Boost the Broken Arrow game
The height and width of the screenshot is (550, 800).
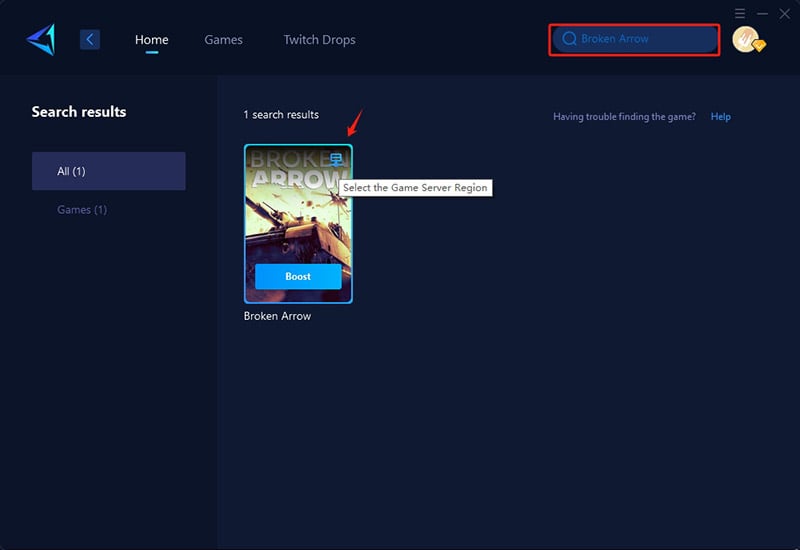pos(298,277)
